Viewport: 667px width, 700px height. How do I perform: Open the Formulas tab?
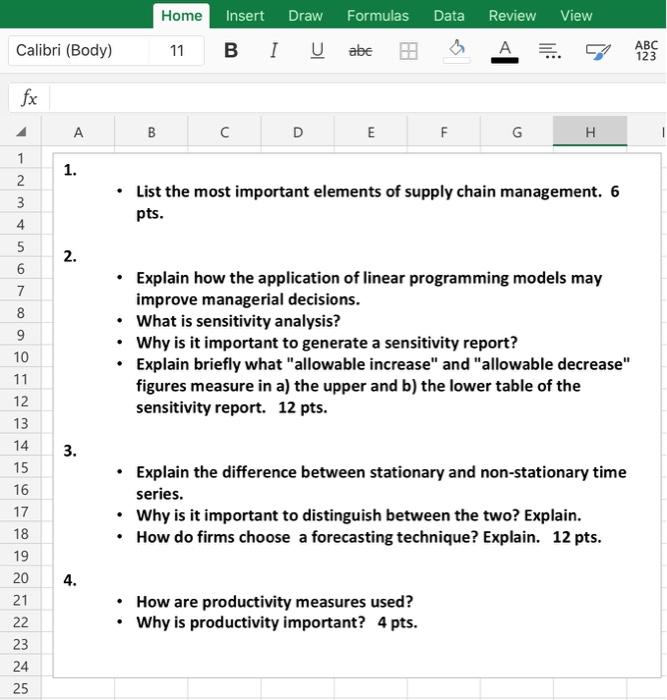point(378,16)
